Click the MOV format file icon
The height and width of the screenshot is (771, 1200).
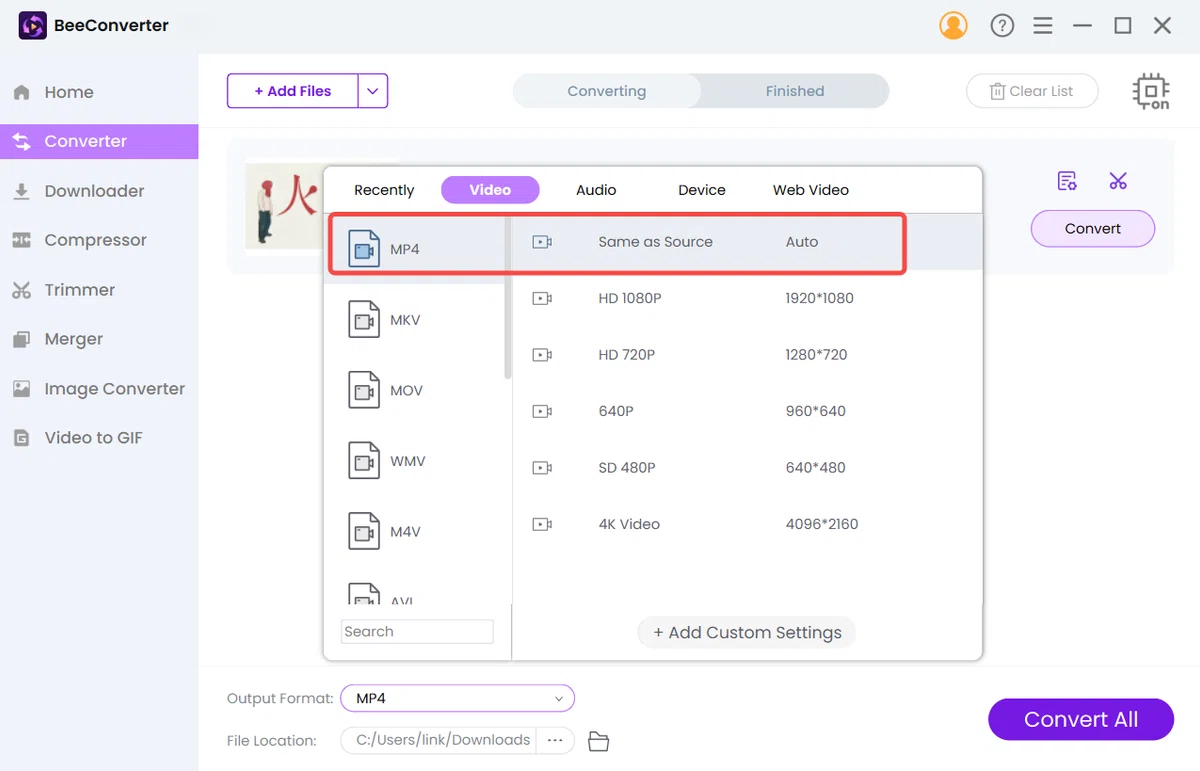[364, 390]
